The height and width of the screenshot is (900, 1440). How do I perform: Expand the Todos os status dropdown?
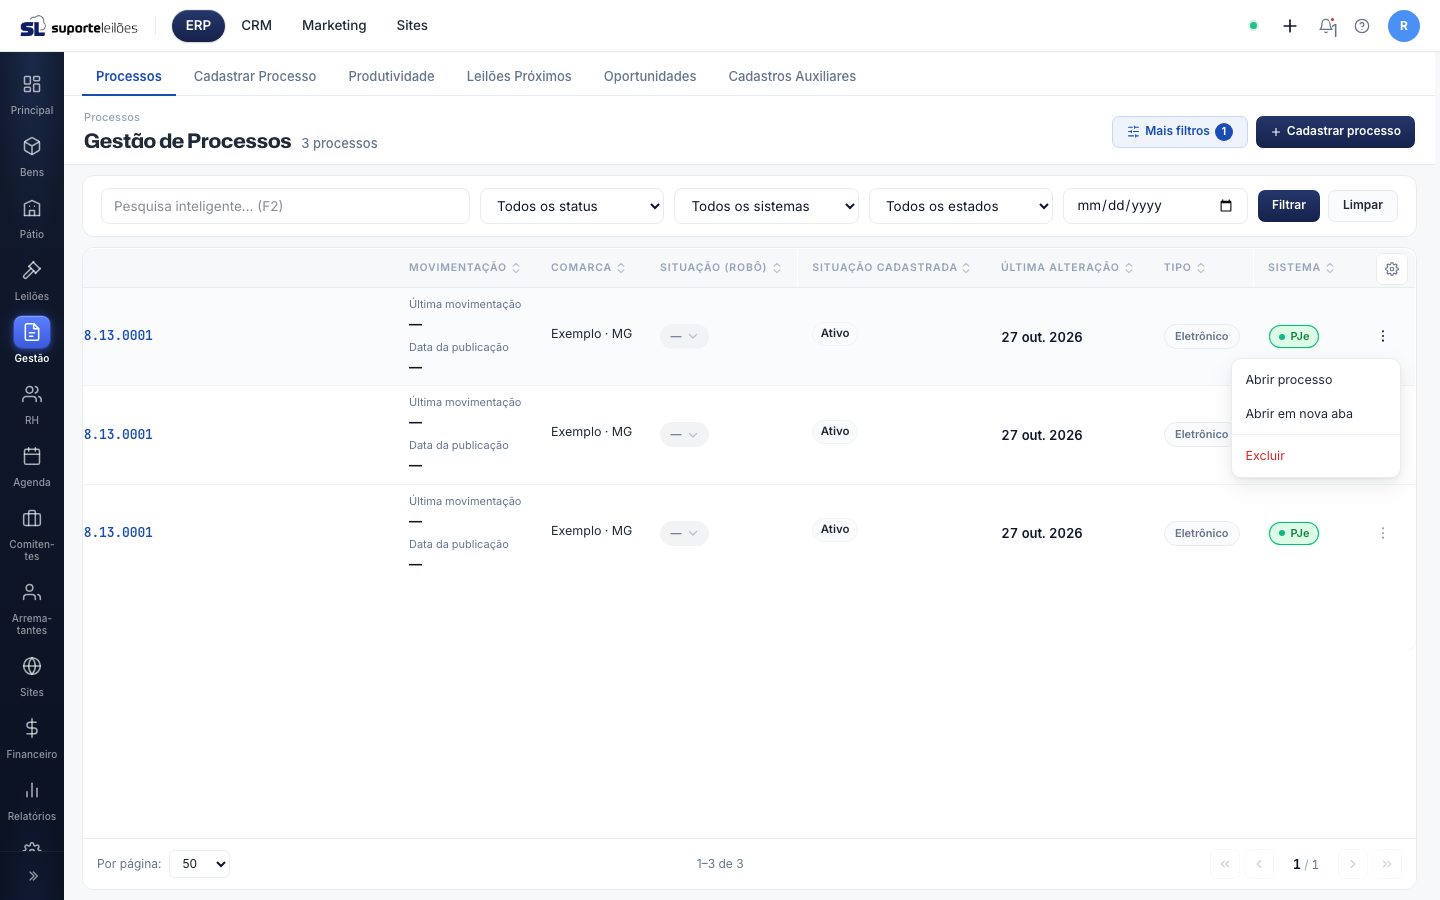coord(572,206)
